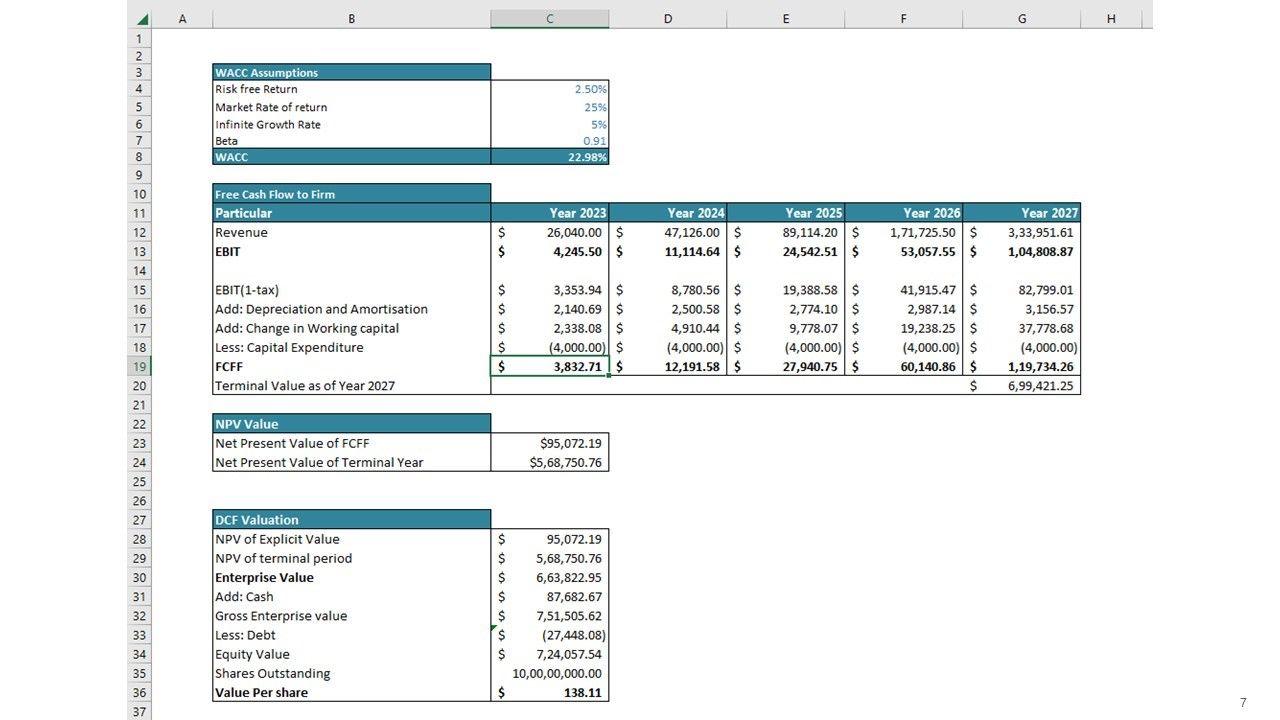Click the Select All corner triangle
This screenshot has height=720, width=1280.
(x=141, y=19)
